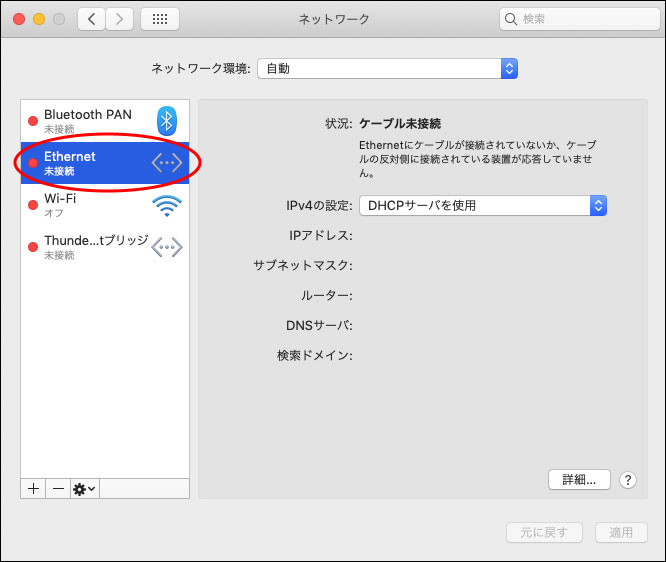666x562 pixels.
Task: Close the window with red button
Action: tap(19, 19)
